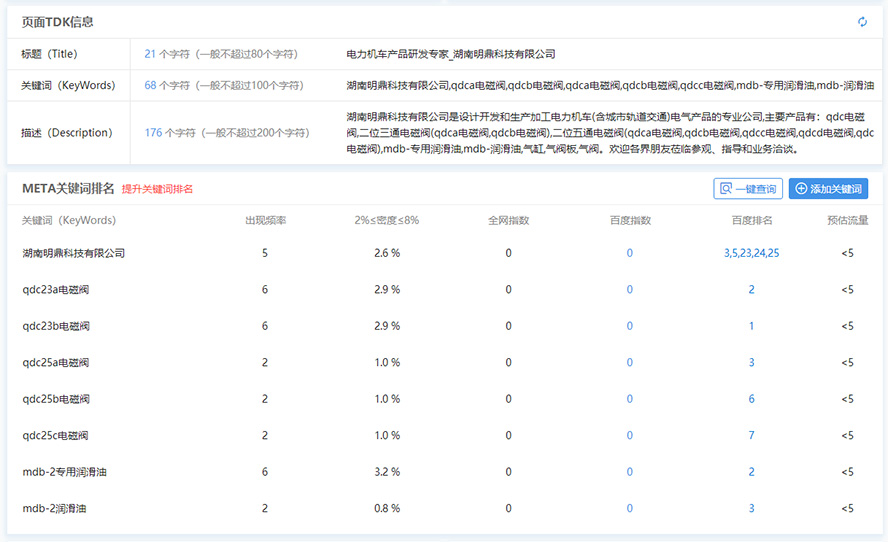This screenshot has width=888, height=542.
Task: Click the 标题 (Title) row label
Action: pos(49,54)
